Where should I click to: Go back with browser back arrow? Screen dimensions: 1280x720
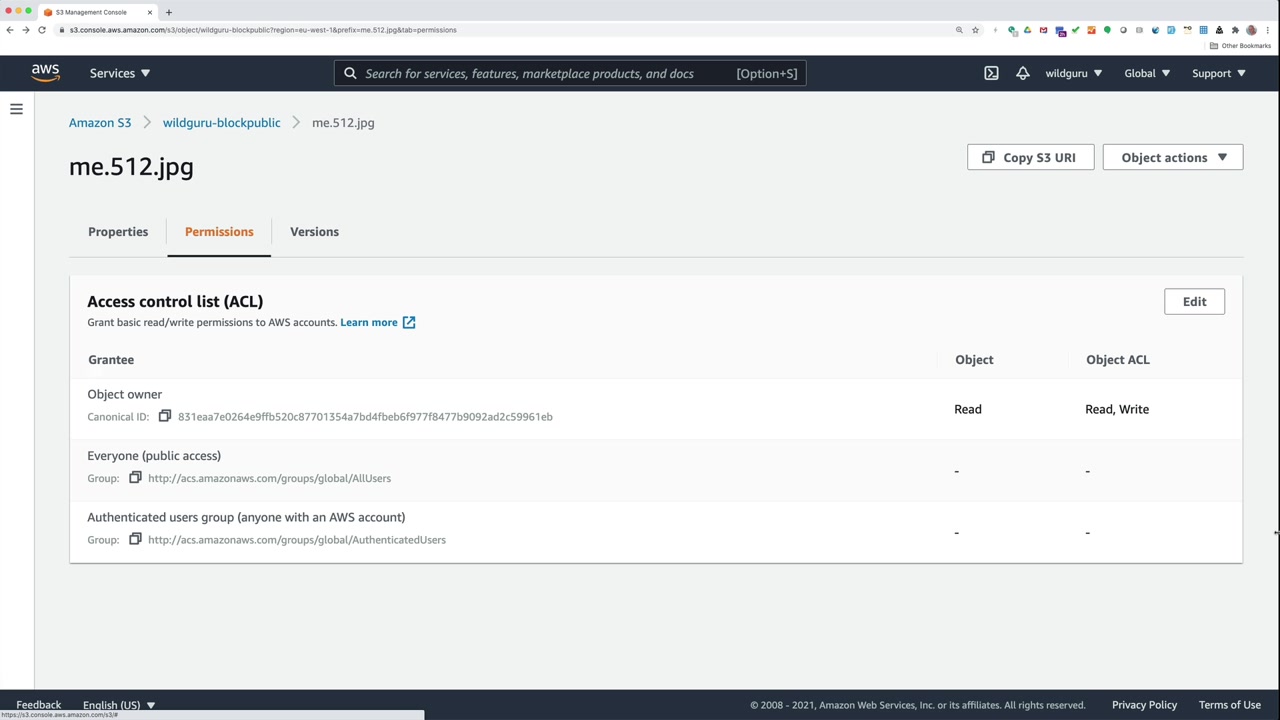tap(10, 30)
